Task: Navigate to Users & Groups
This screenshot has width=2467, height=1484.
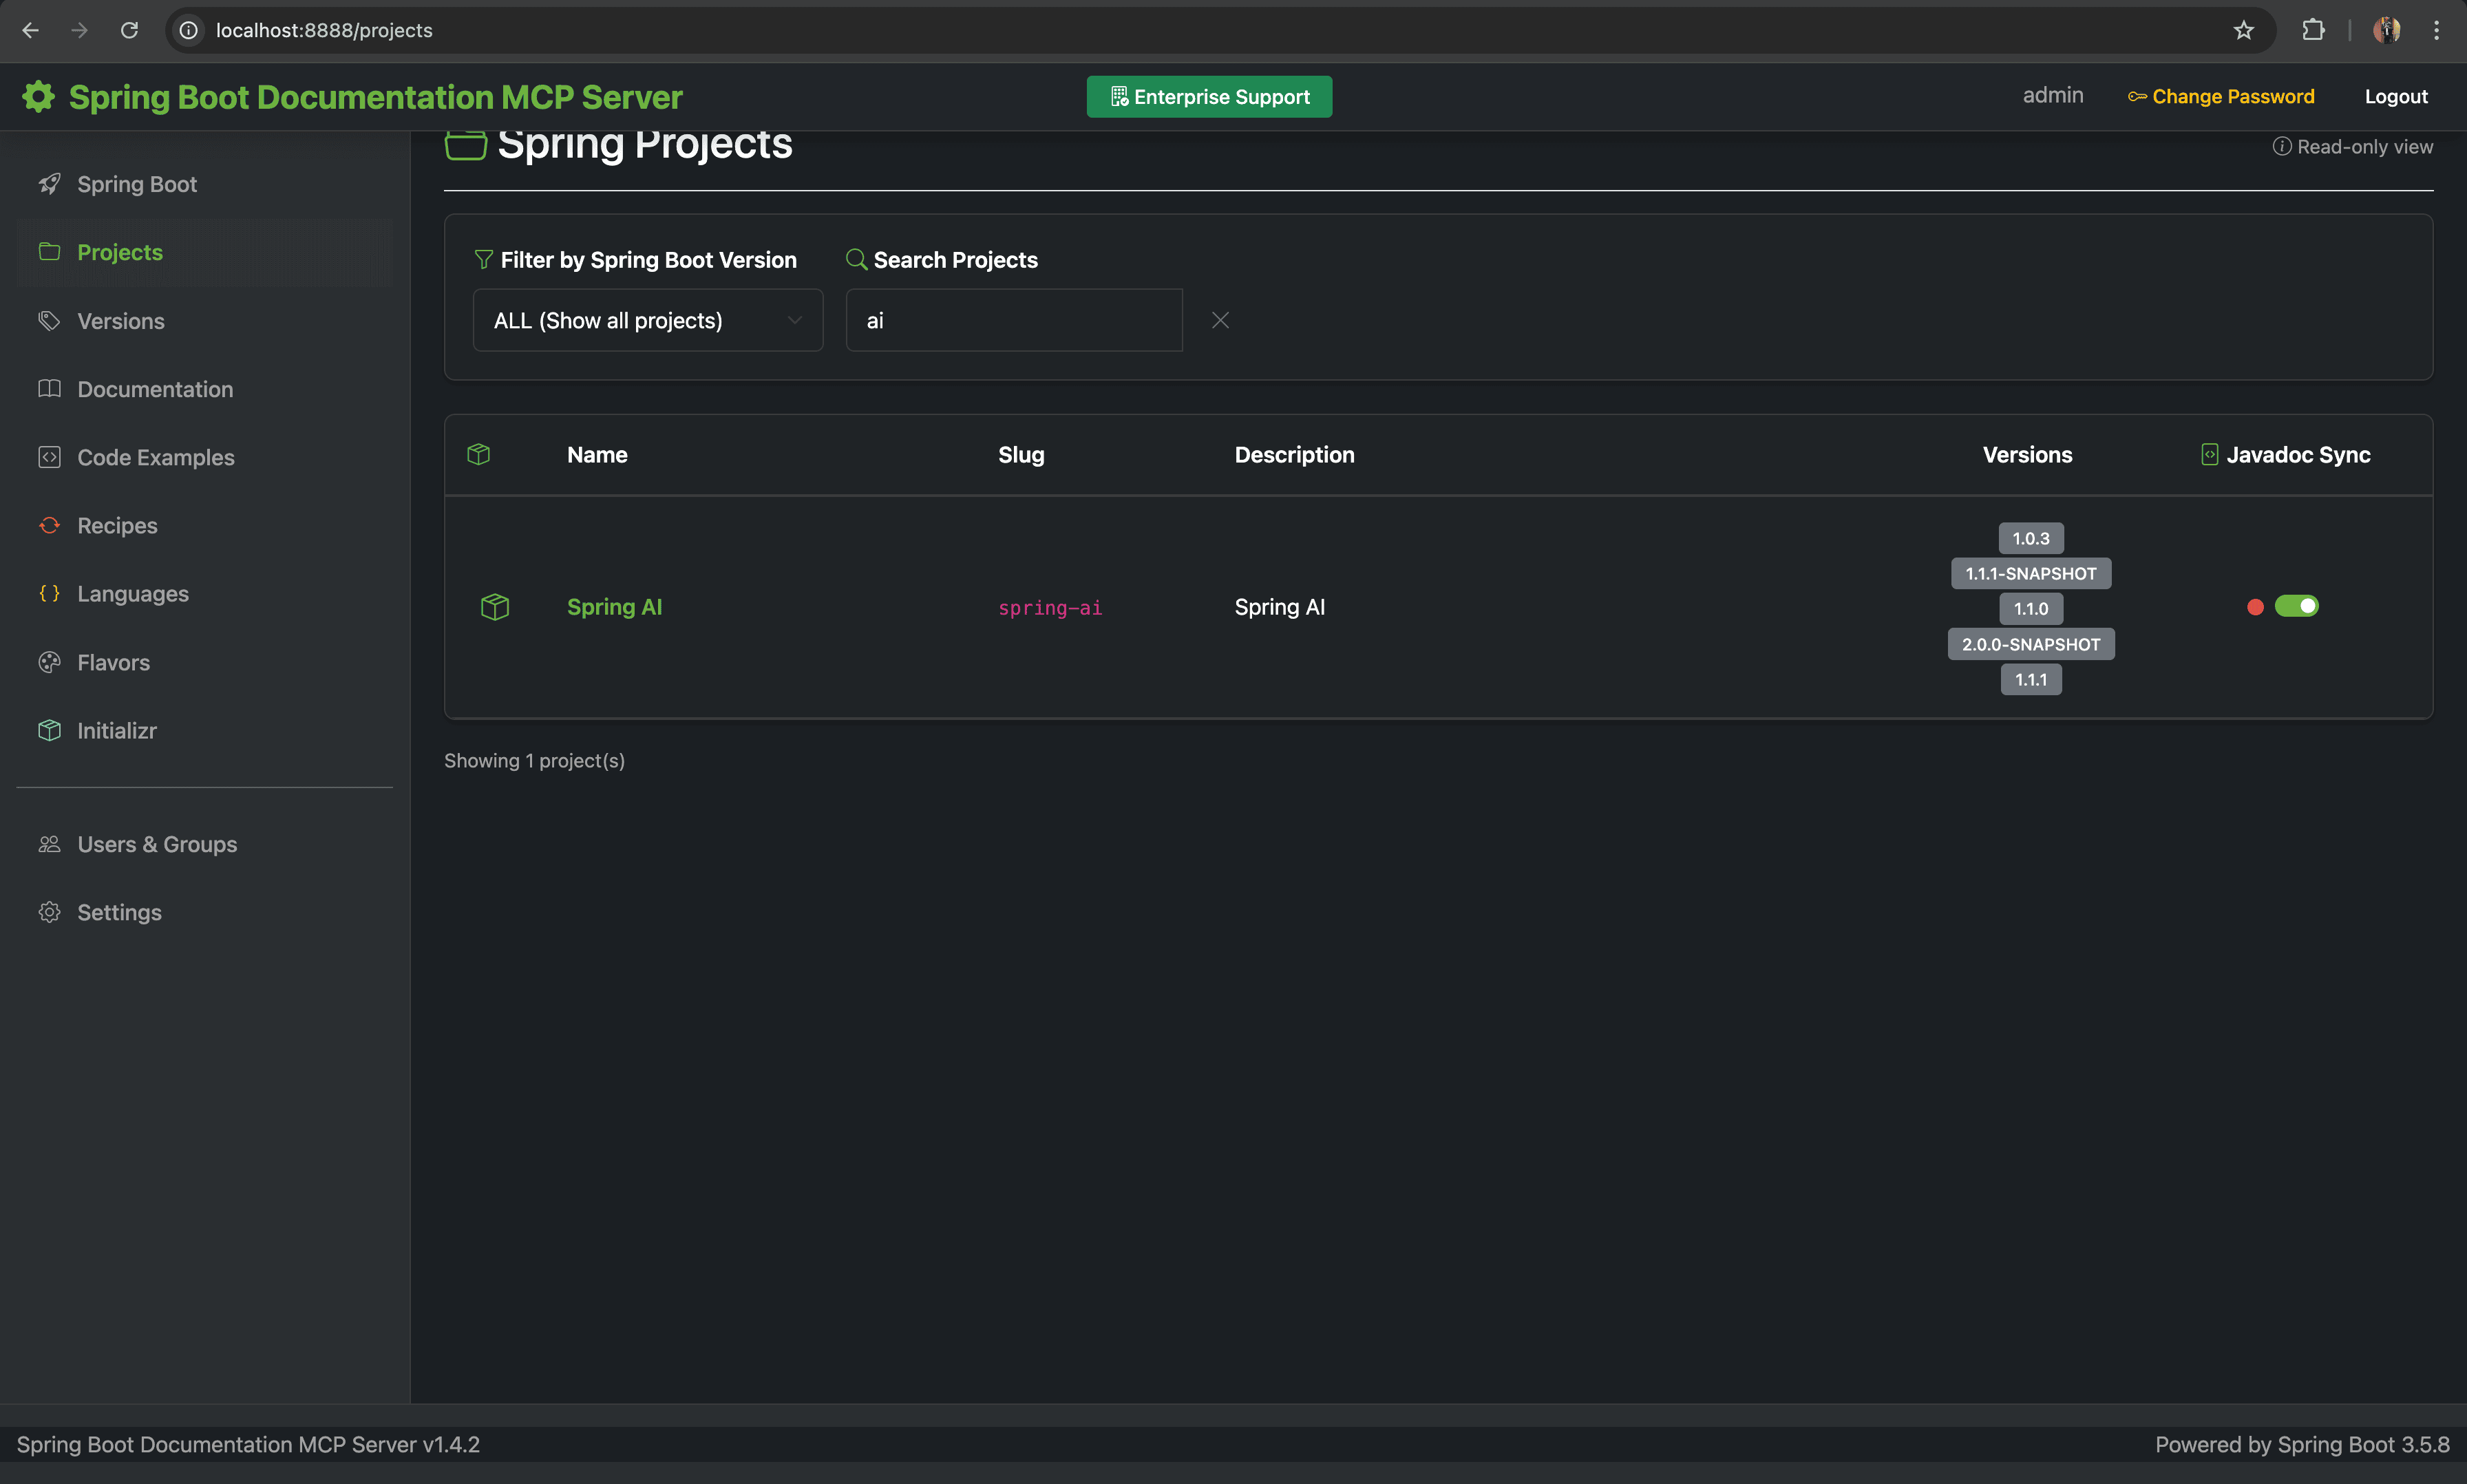Action: [x=157, y=844]
